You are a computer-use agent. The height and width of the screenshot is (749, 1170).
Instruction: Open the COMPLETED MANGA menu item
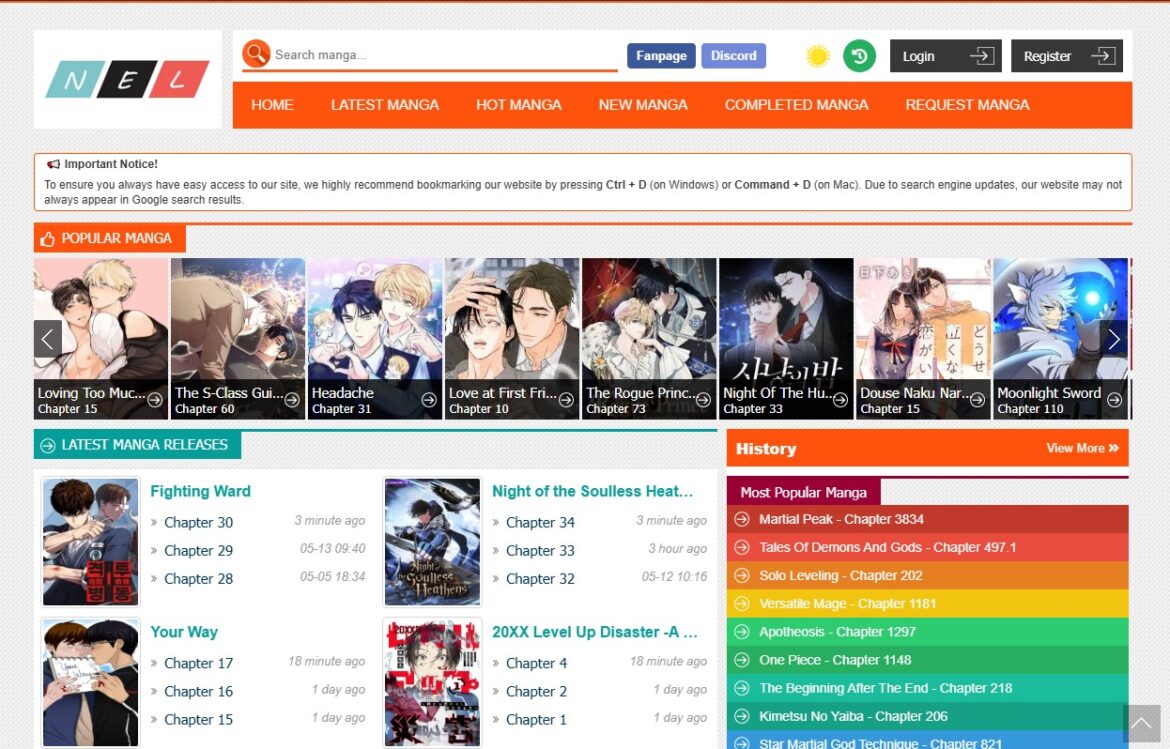click(796, 105)
